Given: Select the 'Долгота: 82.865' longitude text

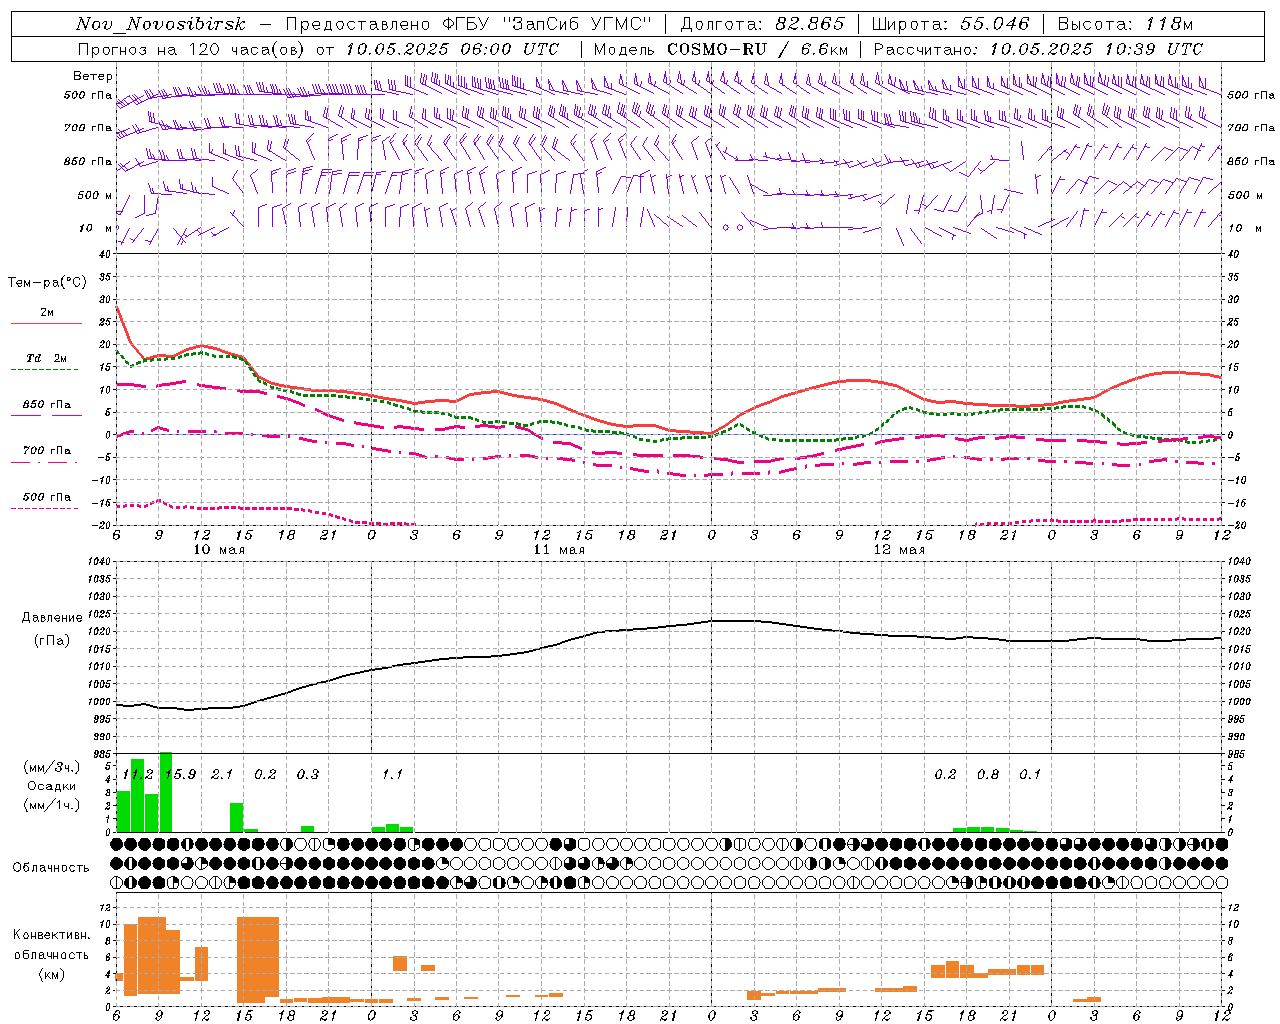Looking at the screenshot, I should [x=762, y=24].
